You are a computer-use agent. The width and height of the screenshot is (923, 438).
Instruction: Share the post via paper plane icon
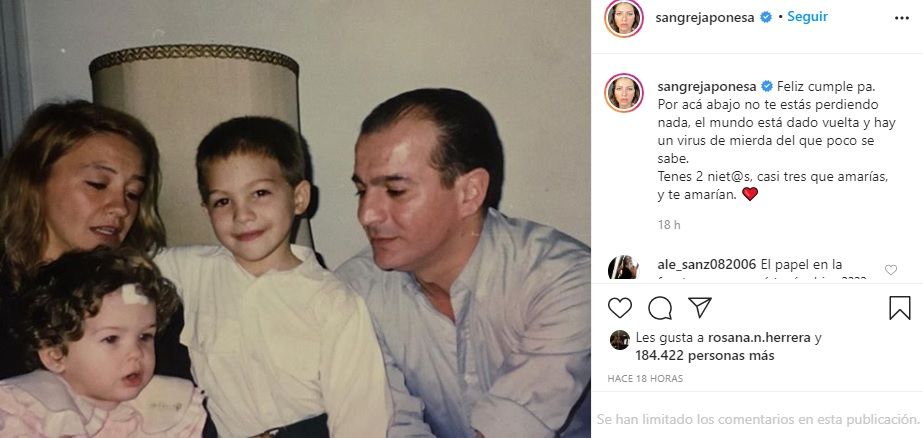click(x=700, y=307)
